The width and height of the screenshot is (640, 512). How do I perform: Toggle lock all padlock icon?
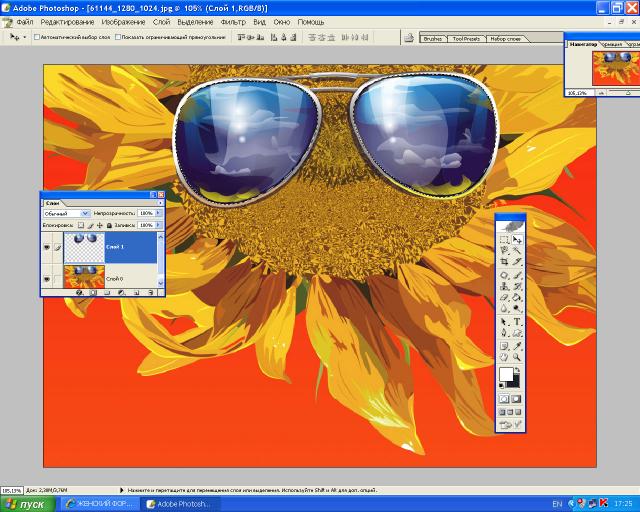point(109,225)
